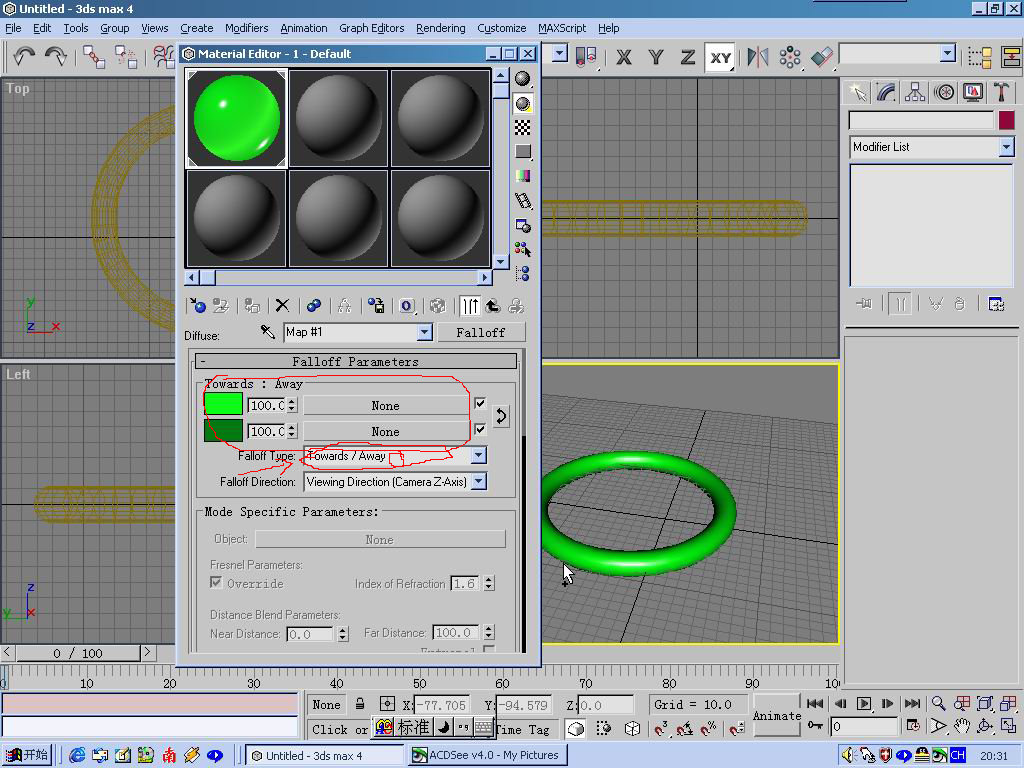Click the dark red object color swatch
Image resolution: width=1024 pixels, height=768 pixels.
[x=1006, y=120]
